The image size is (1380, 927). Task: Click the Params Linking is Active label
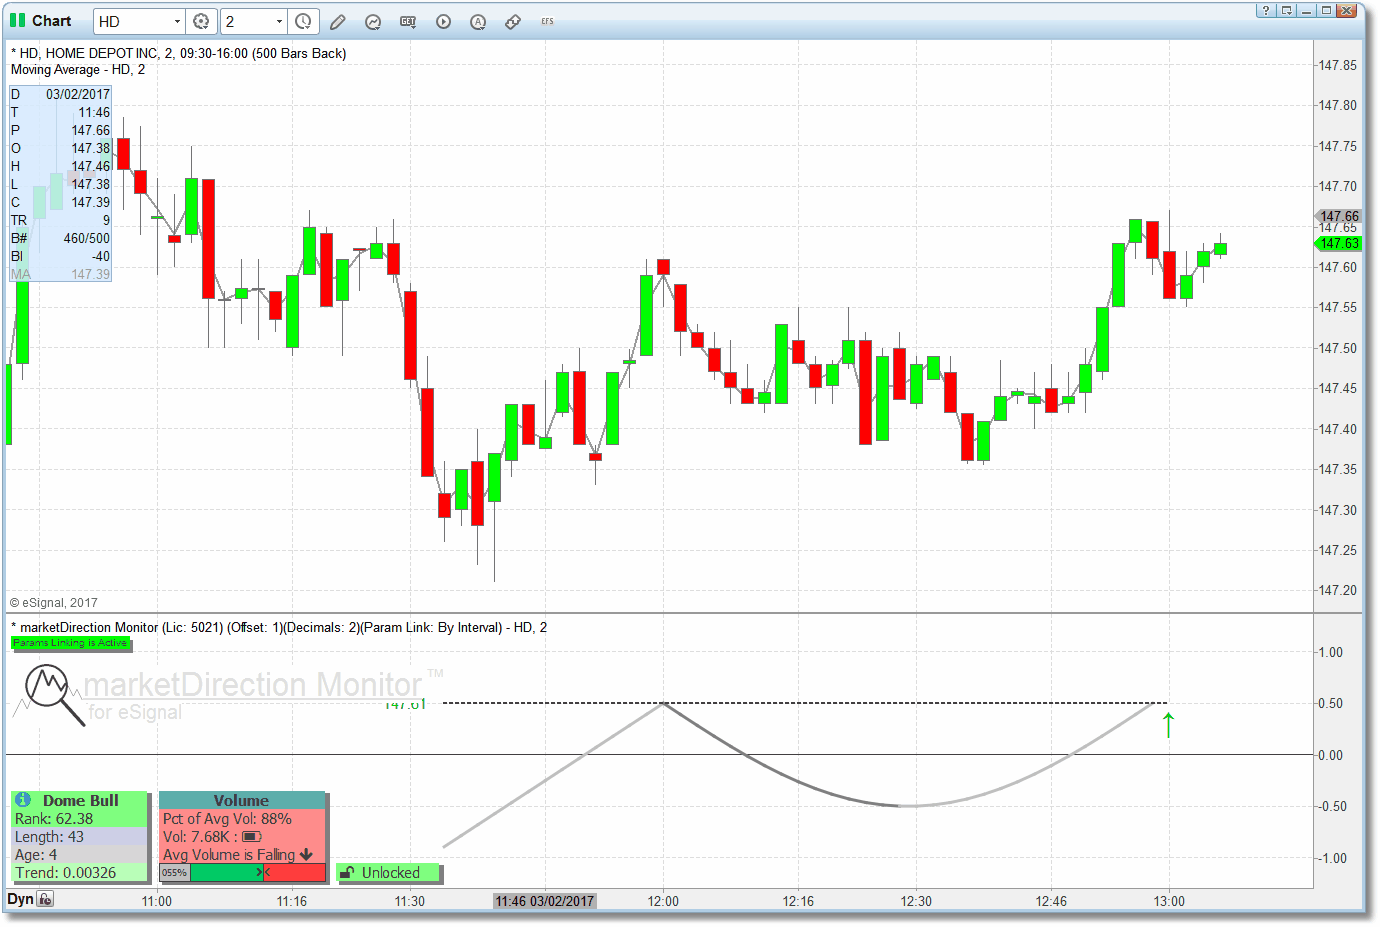(70, 643)
